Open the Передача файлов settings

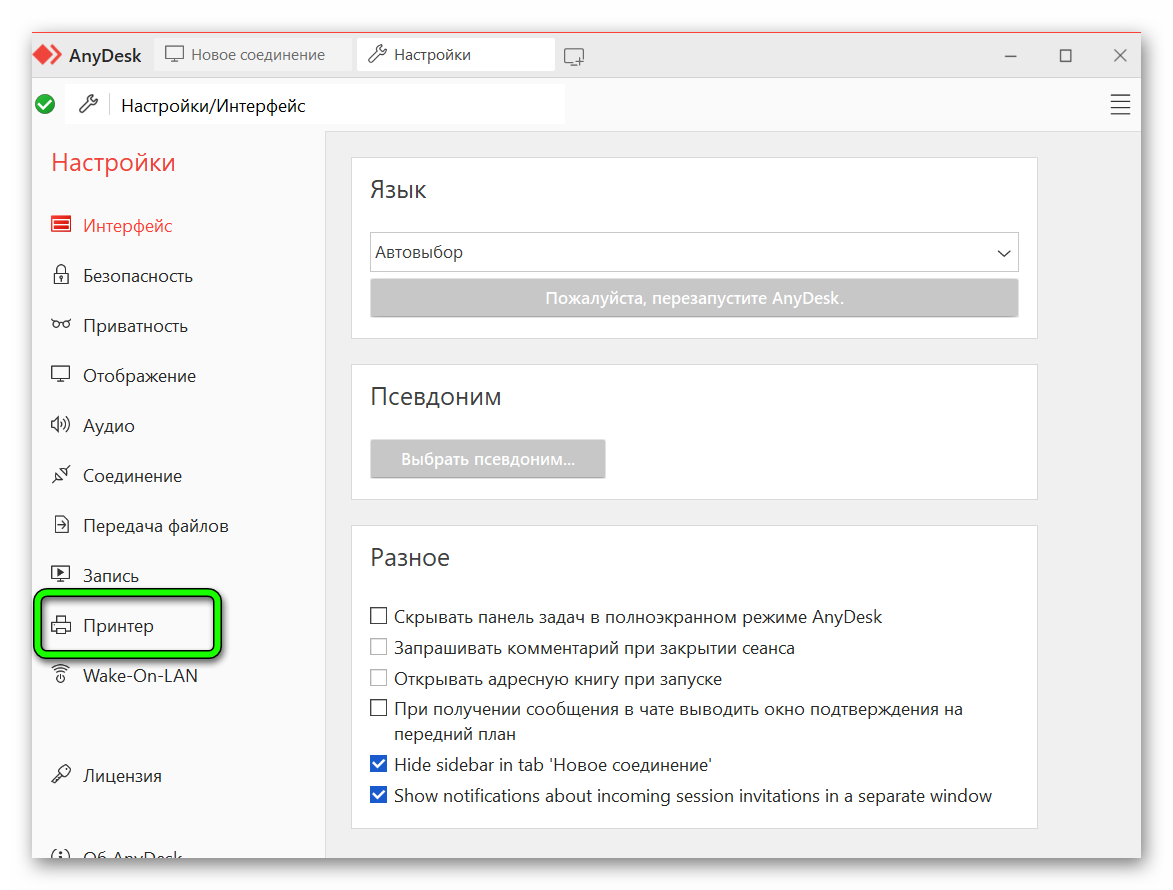coord(156,526)
